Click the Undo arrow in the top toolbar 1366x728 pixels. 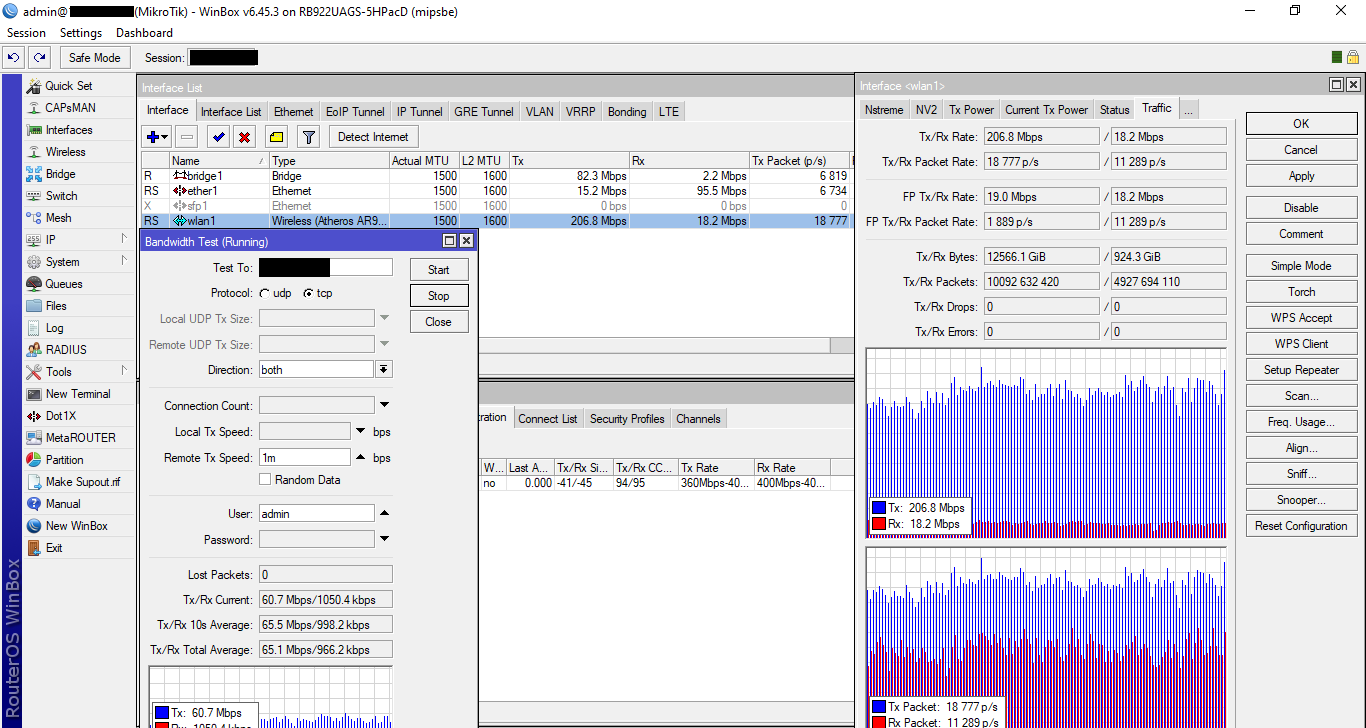(14, 58)
